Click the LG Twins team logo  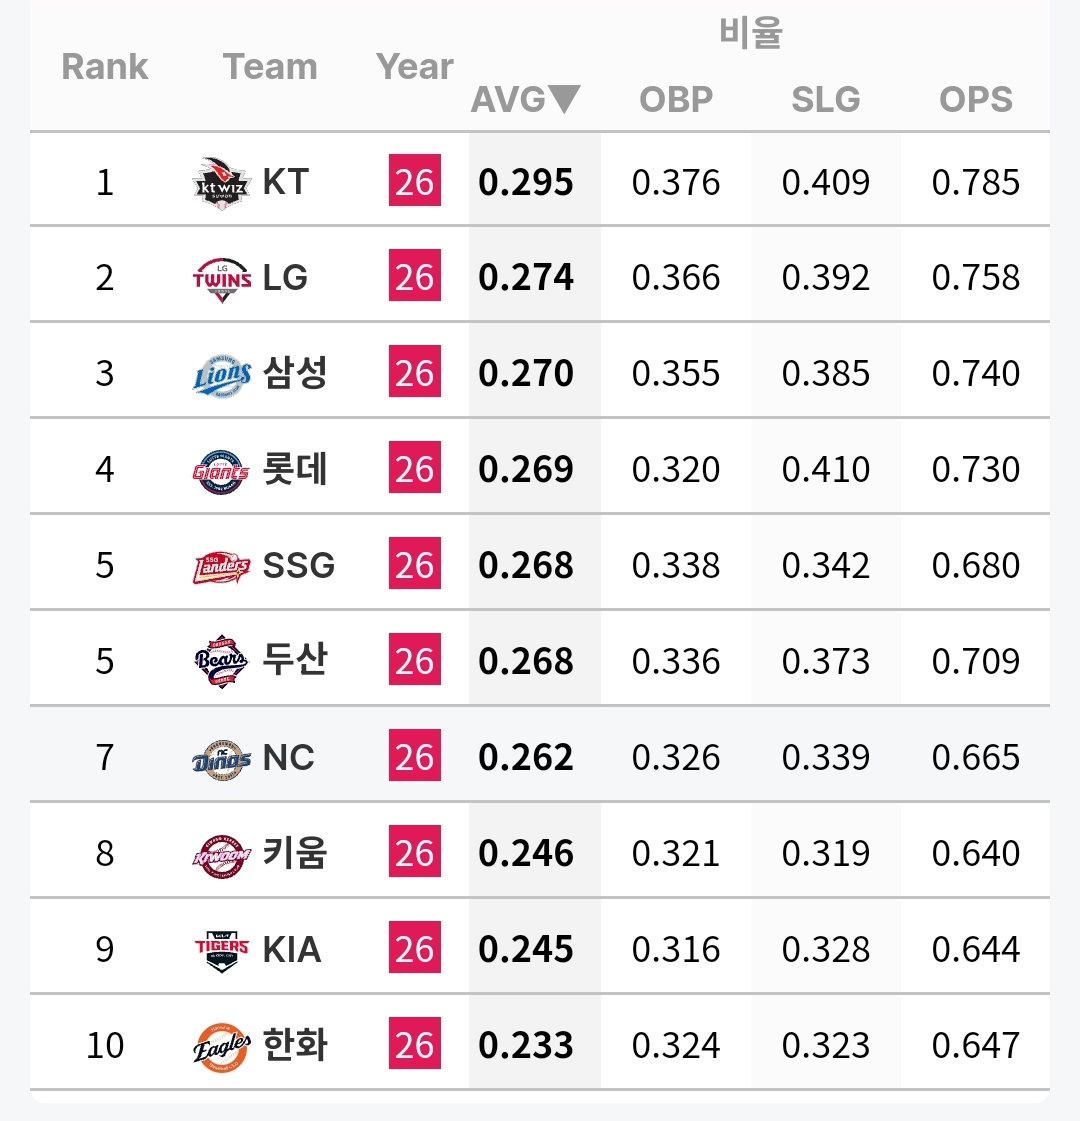(222, 279)
